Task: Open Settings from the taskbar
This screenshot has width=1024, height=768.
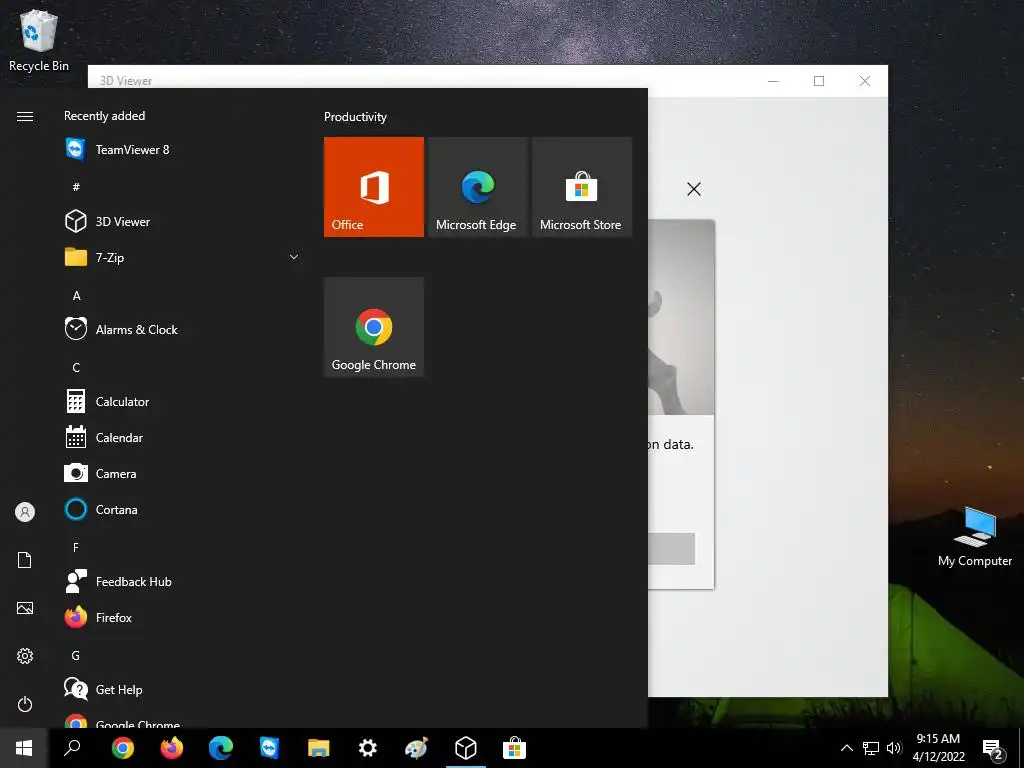Action: [x=368, y=748]
